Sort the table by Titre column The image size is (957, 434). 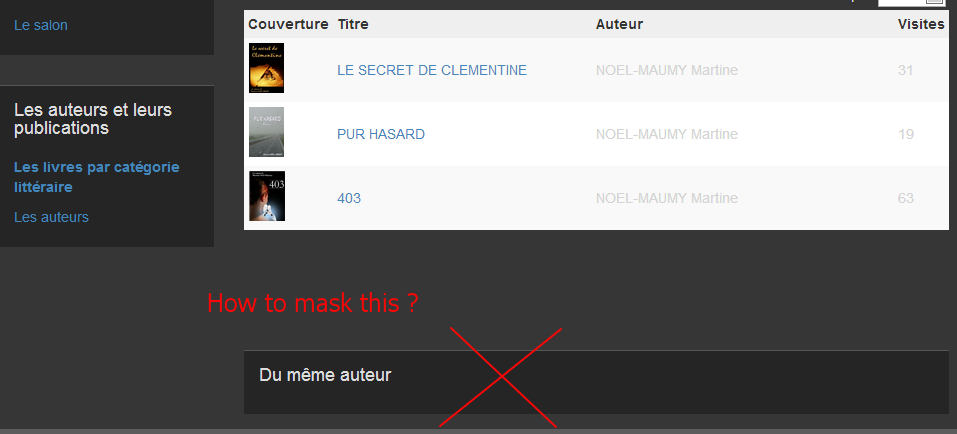[x=353, y=24]
